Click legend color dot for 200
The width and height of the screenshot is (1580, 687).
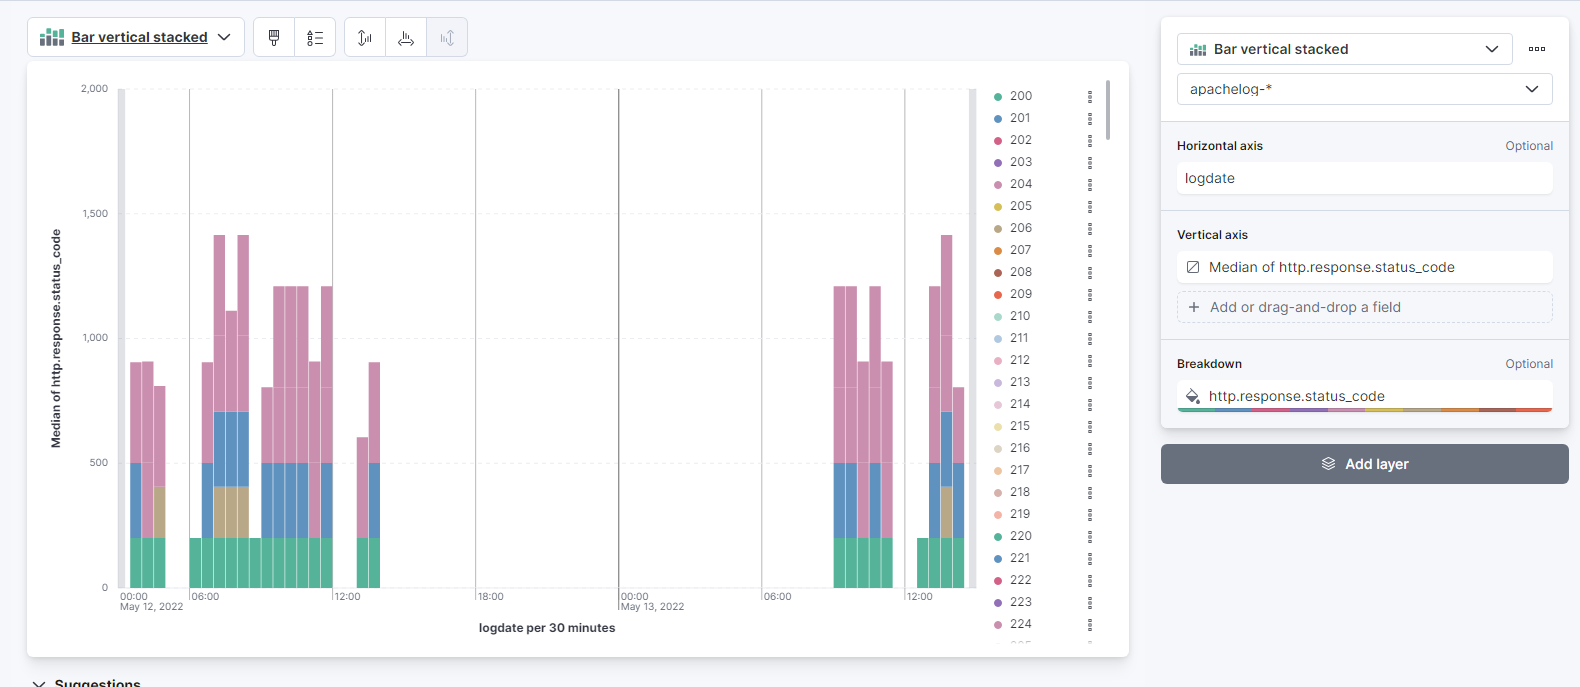click(998, 97)
